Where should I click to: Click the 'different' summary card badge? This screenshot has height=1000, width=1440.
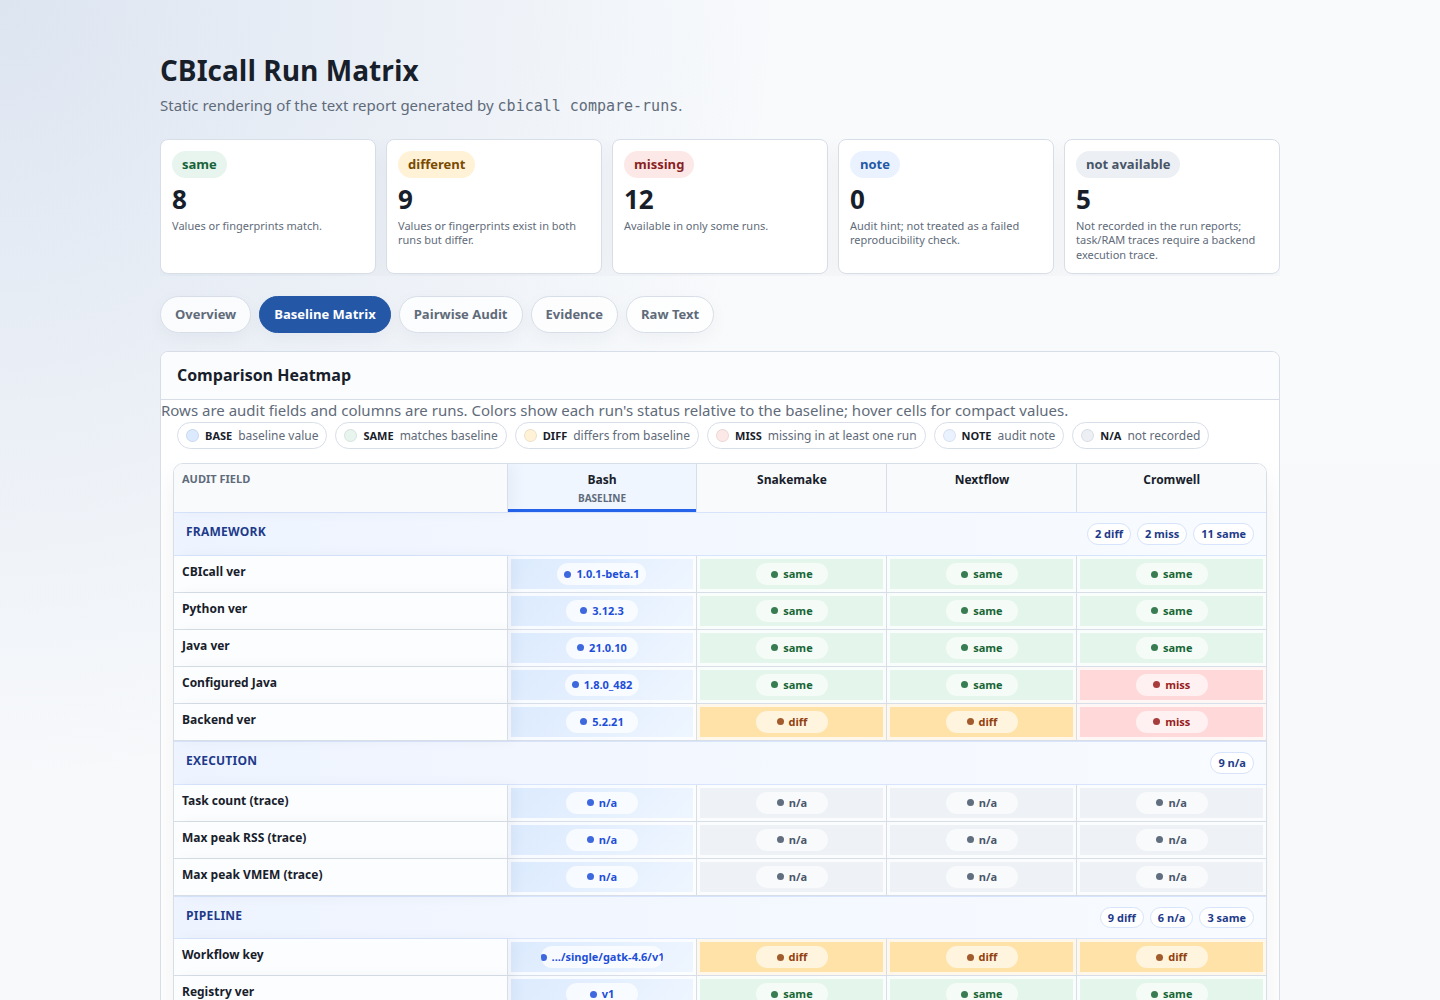(436, 164)
